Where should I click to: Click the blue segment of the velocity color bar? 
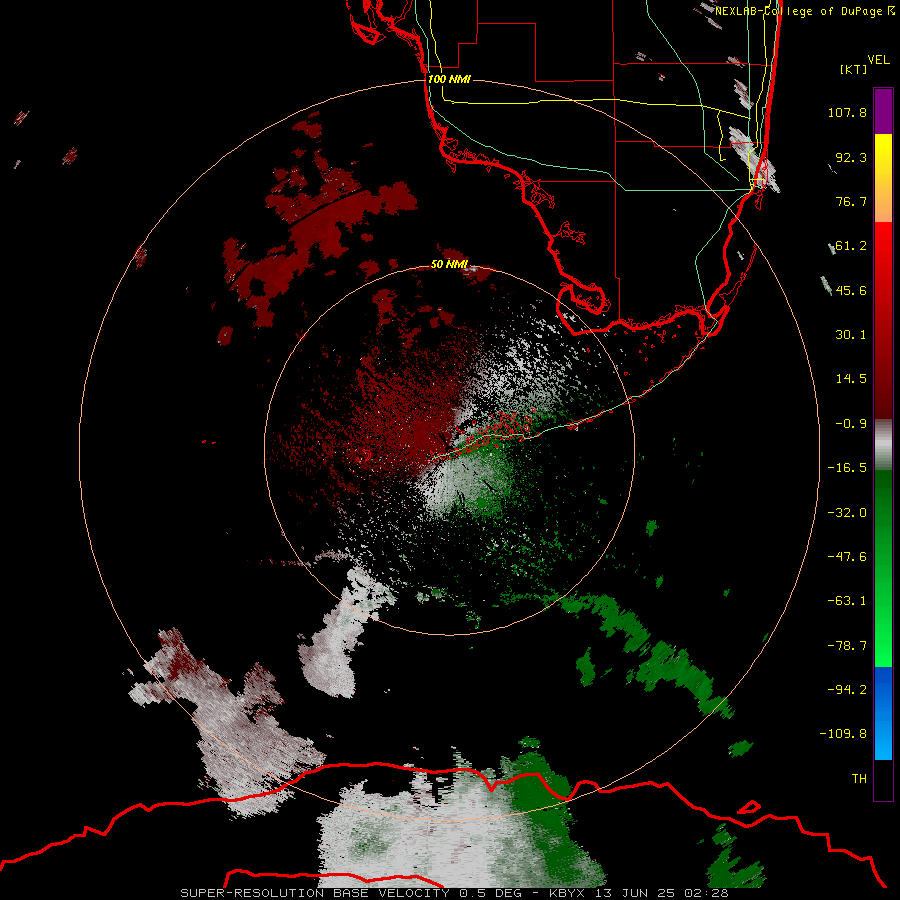[x=883, y=713]
